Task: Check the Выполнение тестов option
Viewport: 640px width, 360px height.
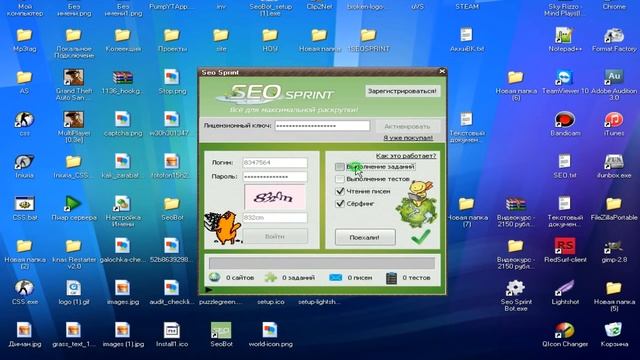Action: [x=340, y=179]
